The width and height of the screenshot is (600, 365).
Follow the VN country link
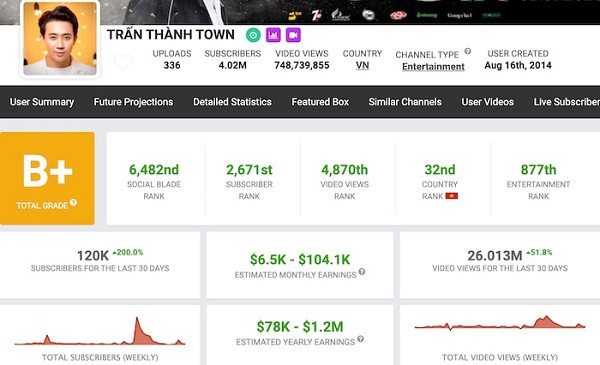tap(362, 65)
